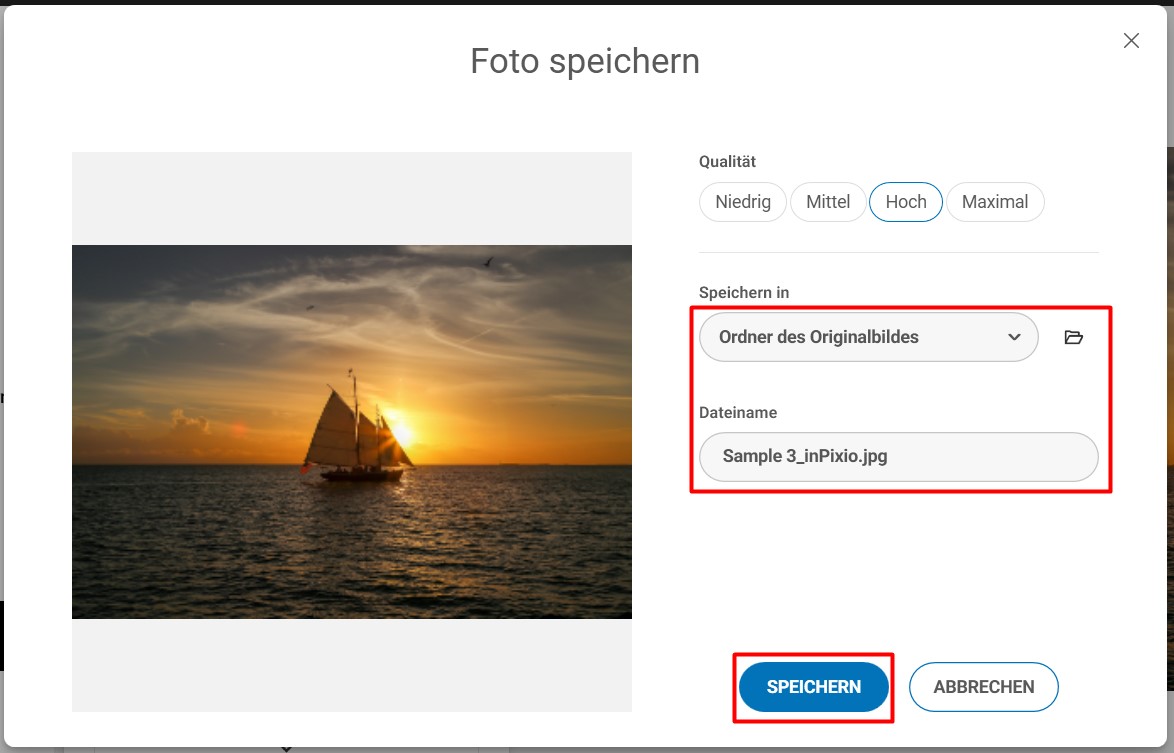Viewport: 1174px width, 753px height.
Task: Switch quality from Hoch to Maximal
Action: coord(995,201)
